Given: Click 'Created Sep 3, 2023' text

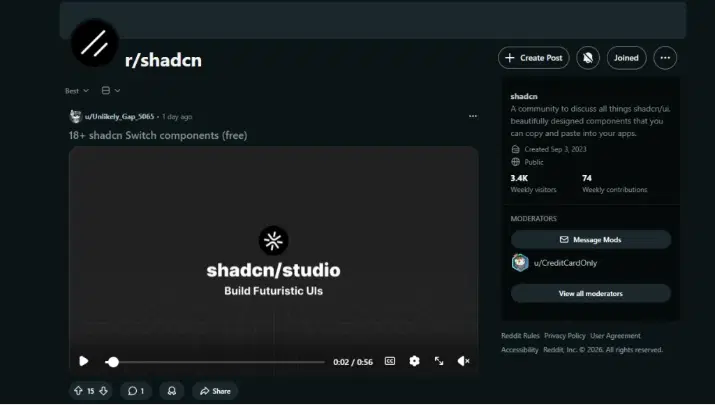Looking at the screenshot, I should point(555,149).
